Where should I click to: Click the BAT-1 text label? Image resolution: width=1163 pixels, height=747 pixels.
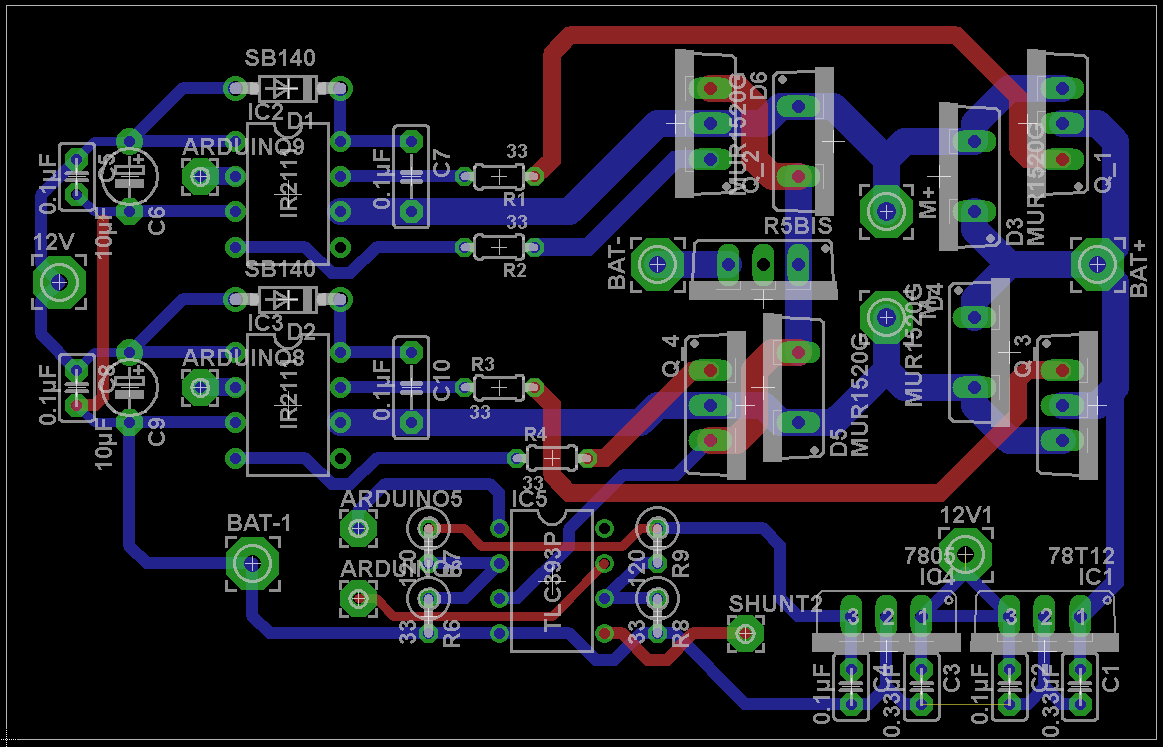tap(259, 523)
